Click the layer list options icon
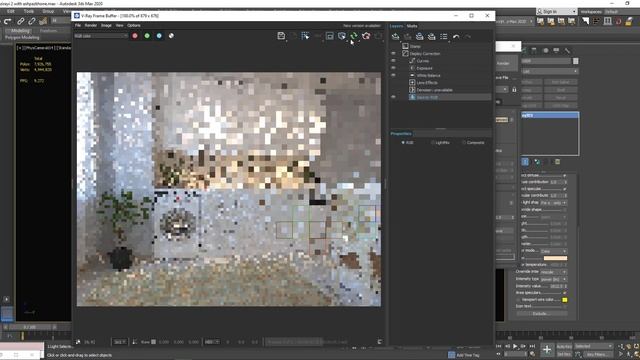The width and height of the screenshot is (640, 360). pyautogui.click(x=444, y=37)
